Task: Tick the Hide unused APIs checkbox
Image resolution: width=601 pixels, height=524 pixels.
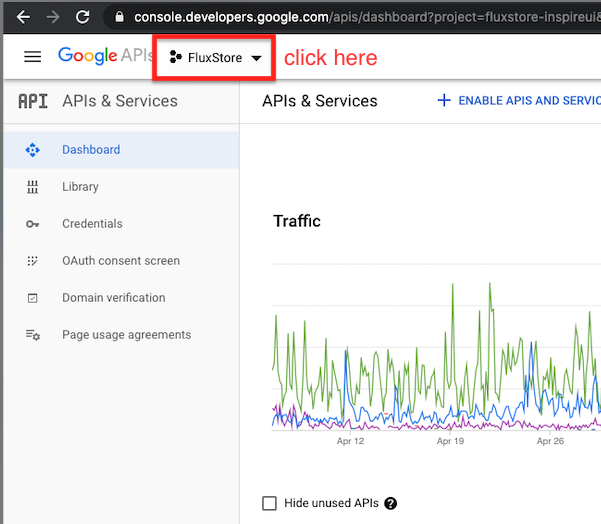Action: 269,503
